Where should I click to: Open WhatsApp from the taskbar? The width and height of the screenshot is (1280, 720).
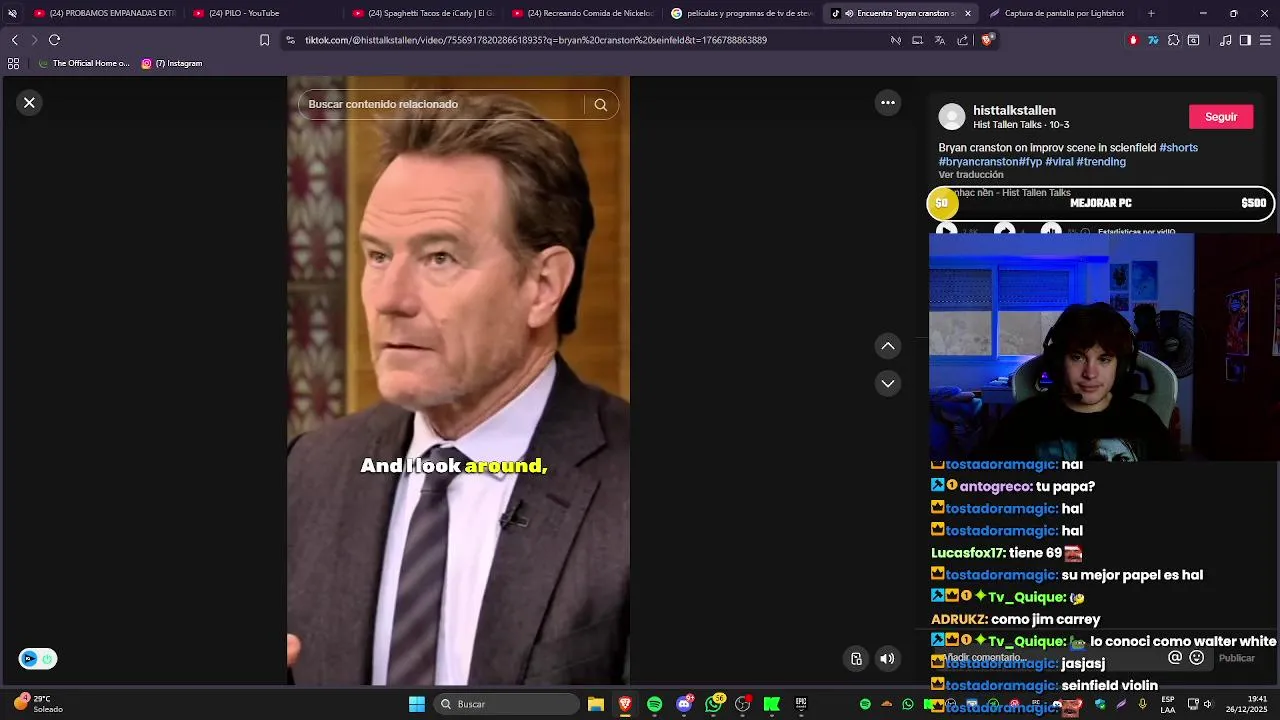pos(713,704)
